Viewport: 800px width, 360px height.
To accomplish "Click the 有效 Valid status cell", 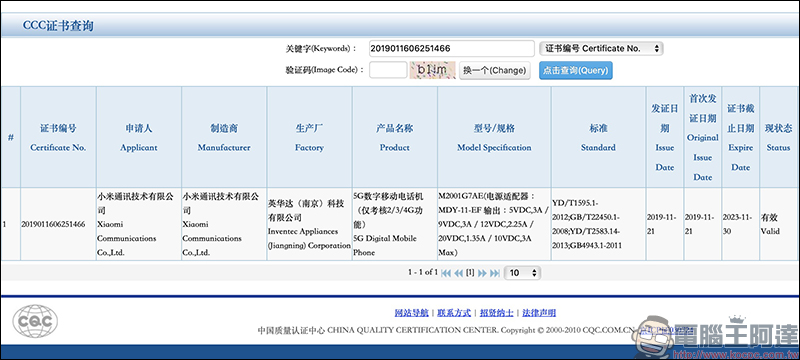I will pyautogui.click(x=779, y=224).
